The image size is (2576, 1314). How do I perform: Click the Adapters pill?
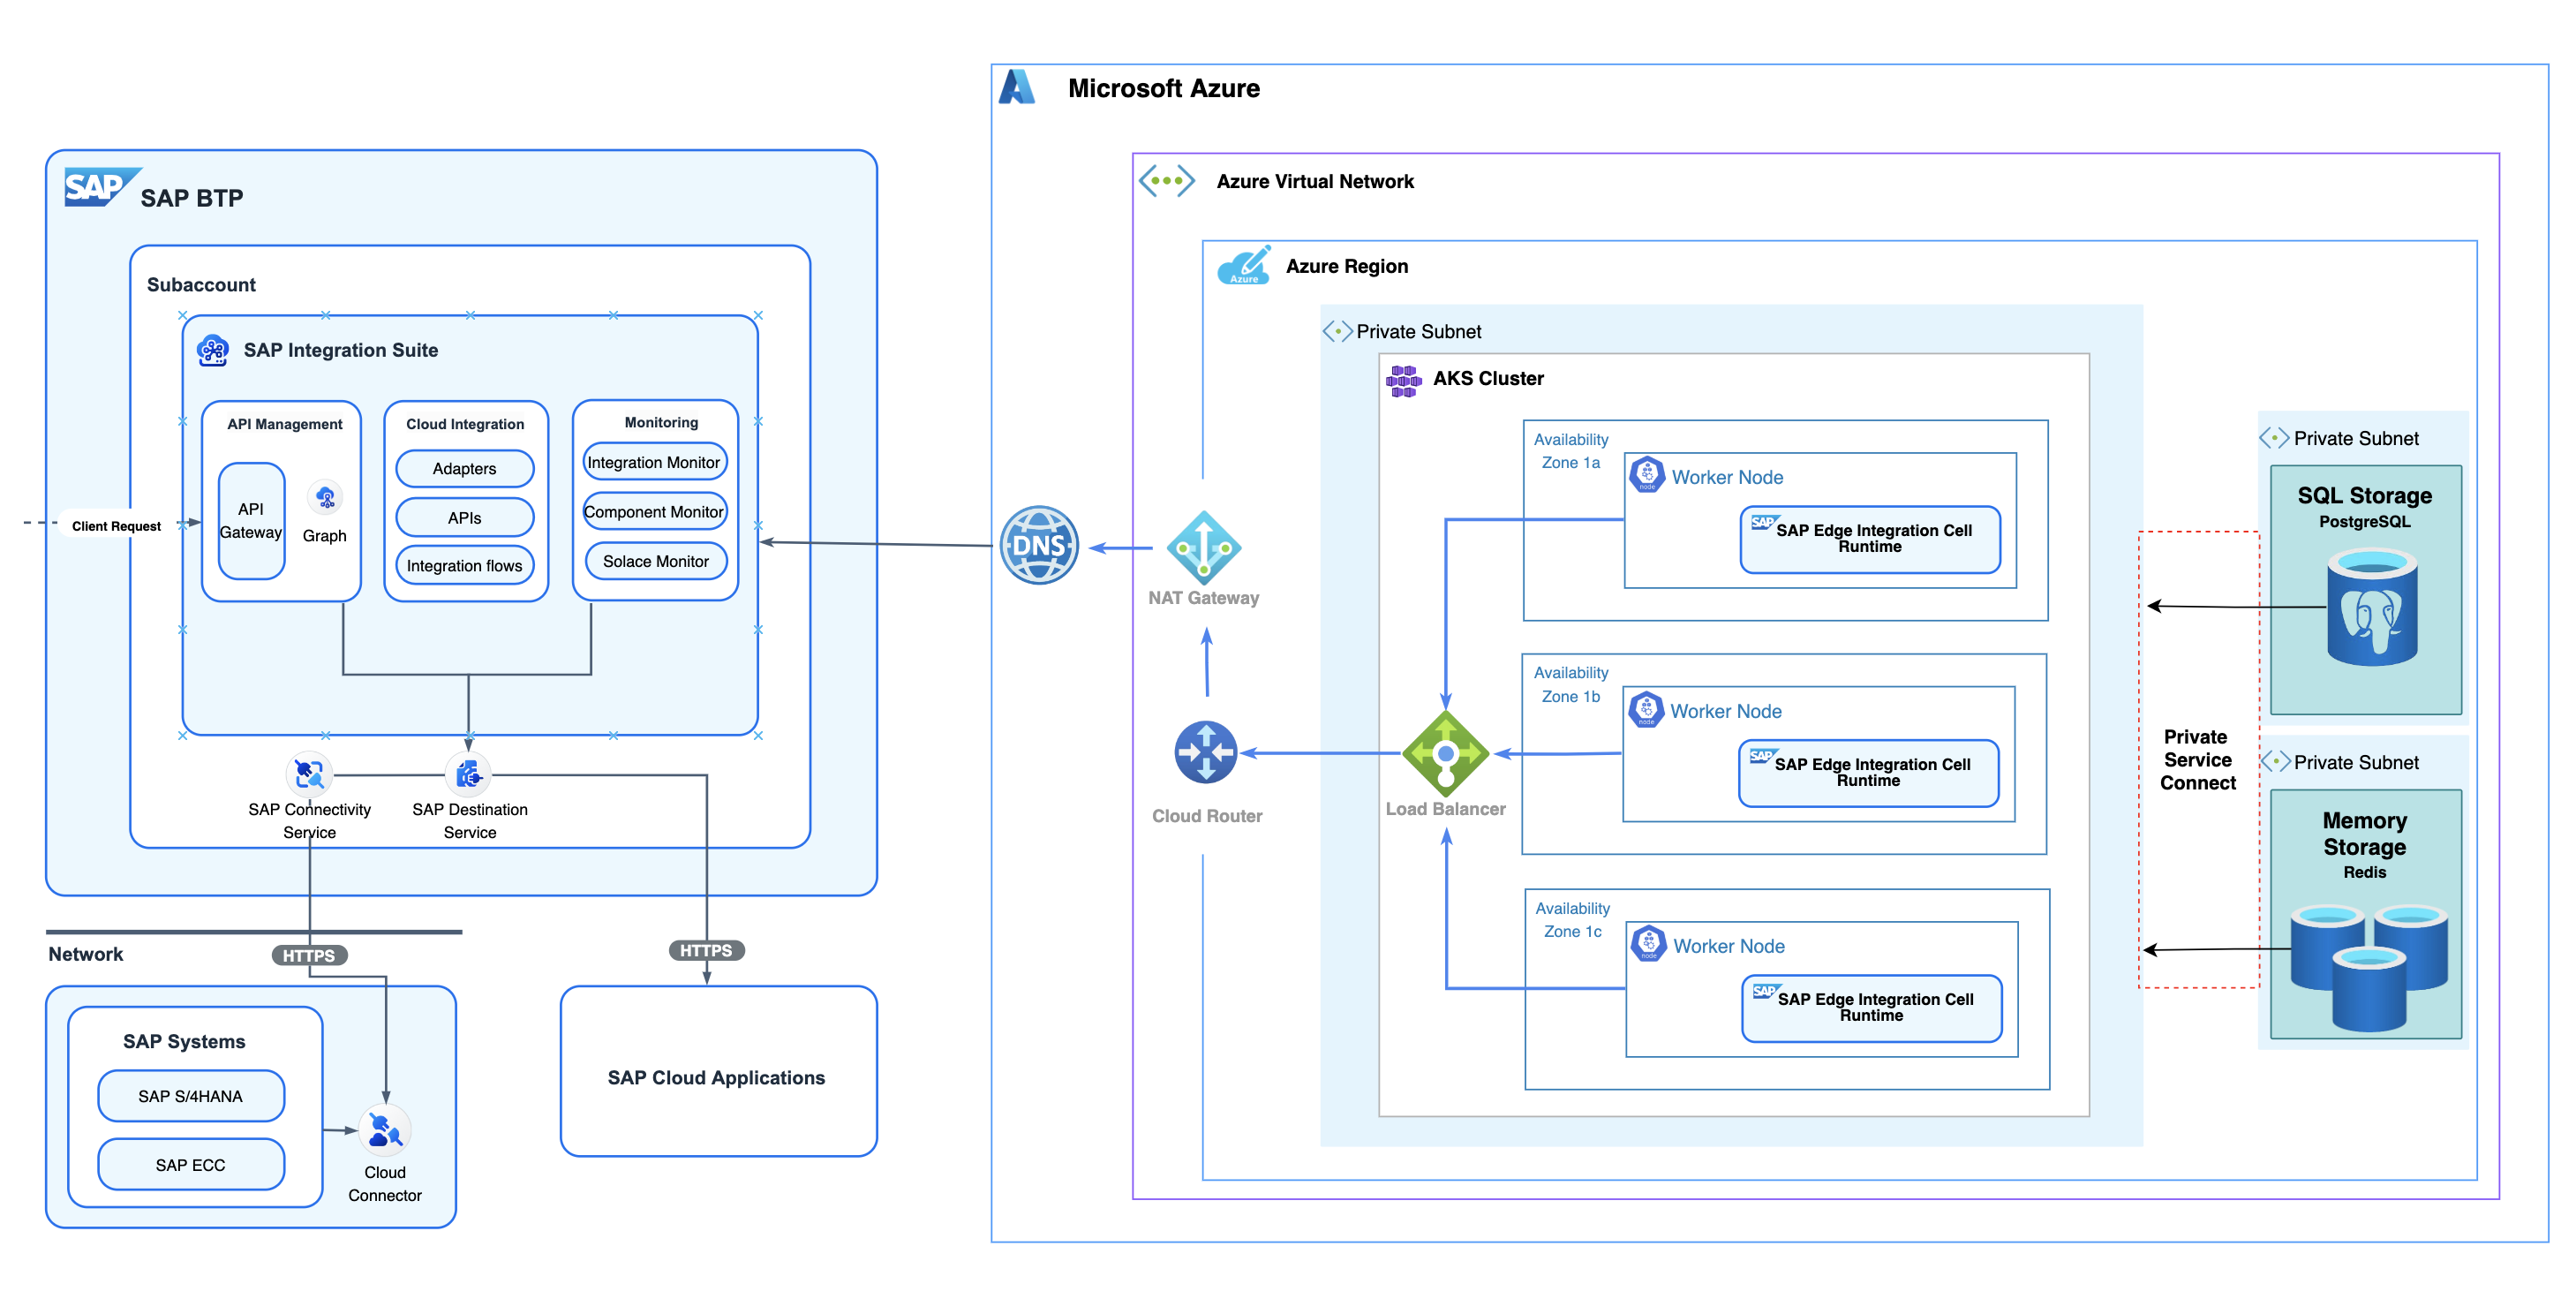[x=465, y=468]
